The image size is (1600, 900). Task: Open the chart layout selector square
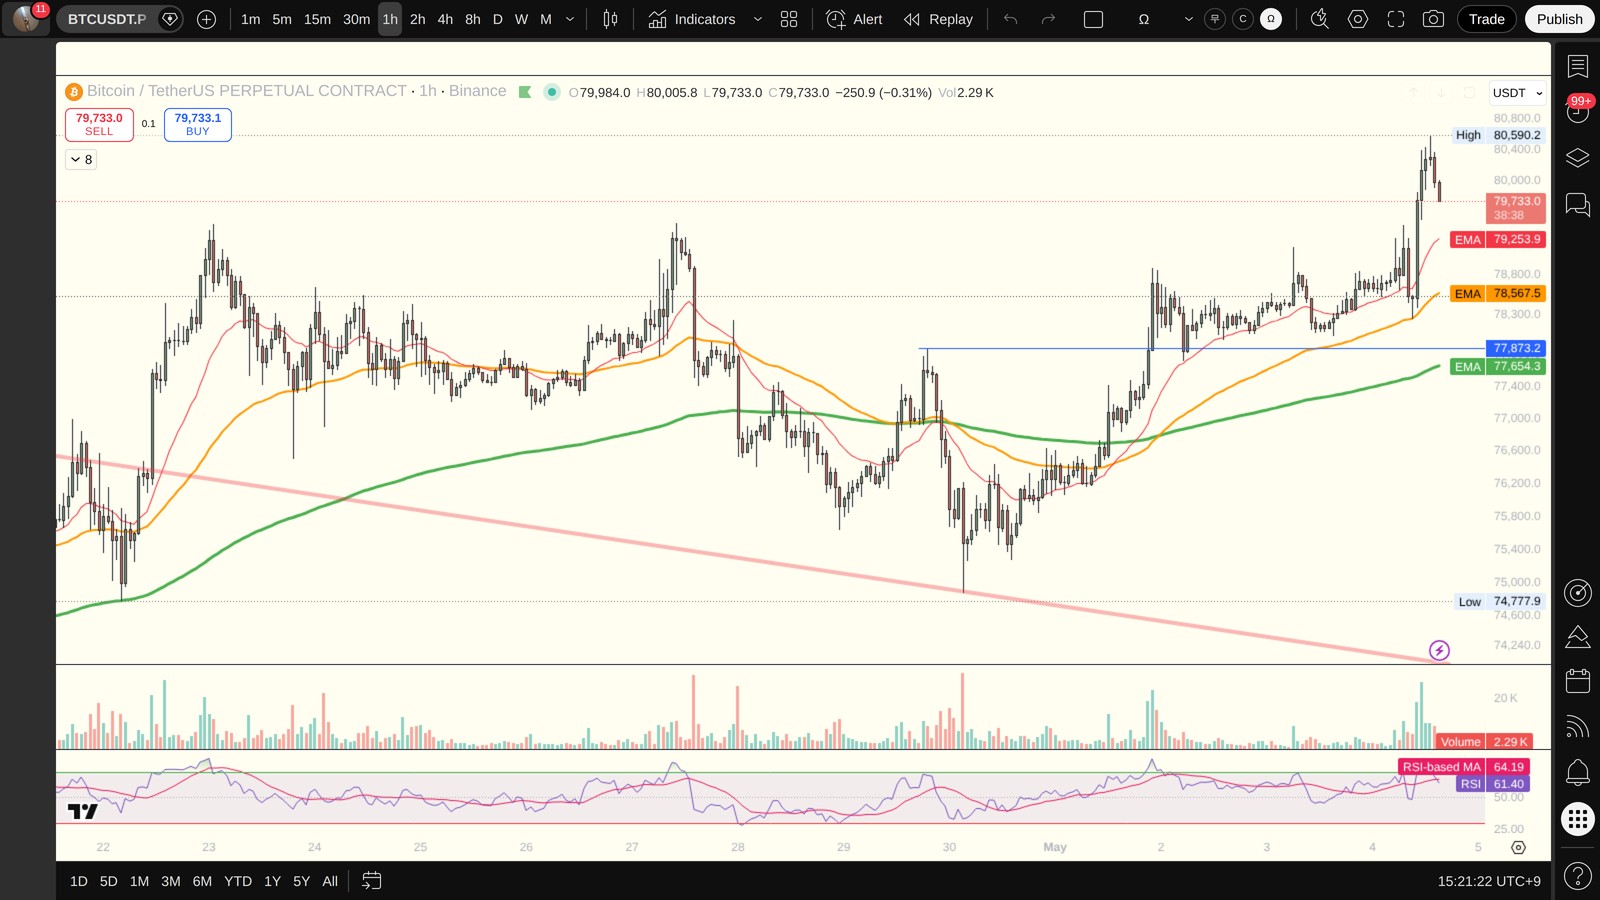tap(1094, 19)
